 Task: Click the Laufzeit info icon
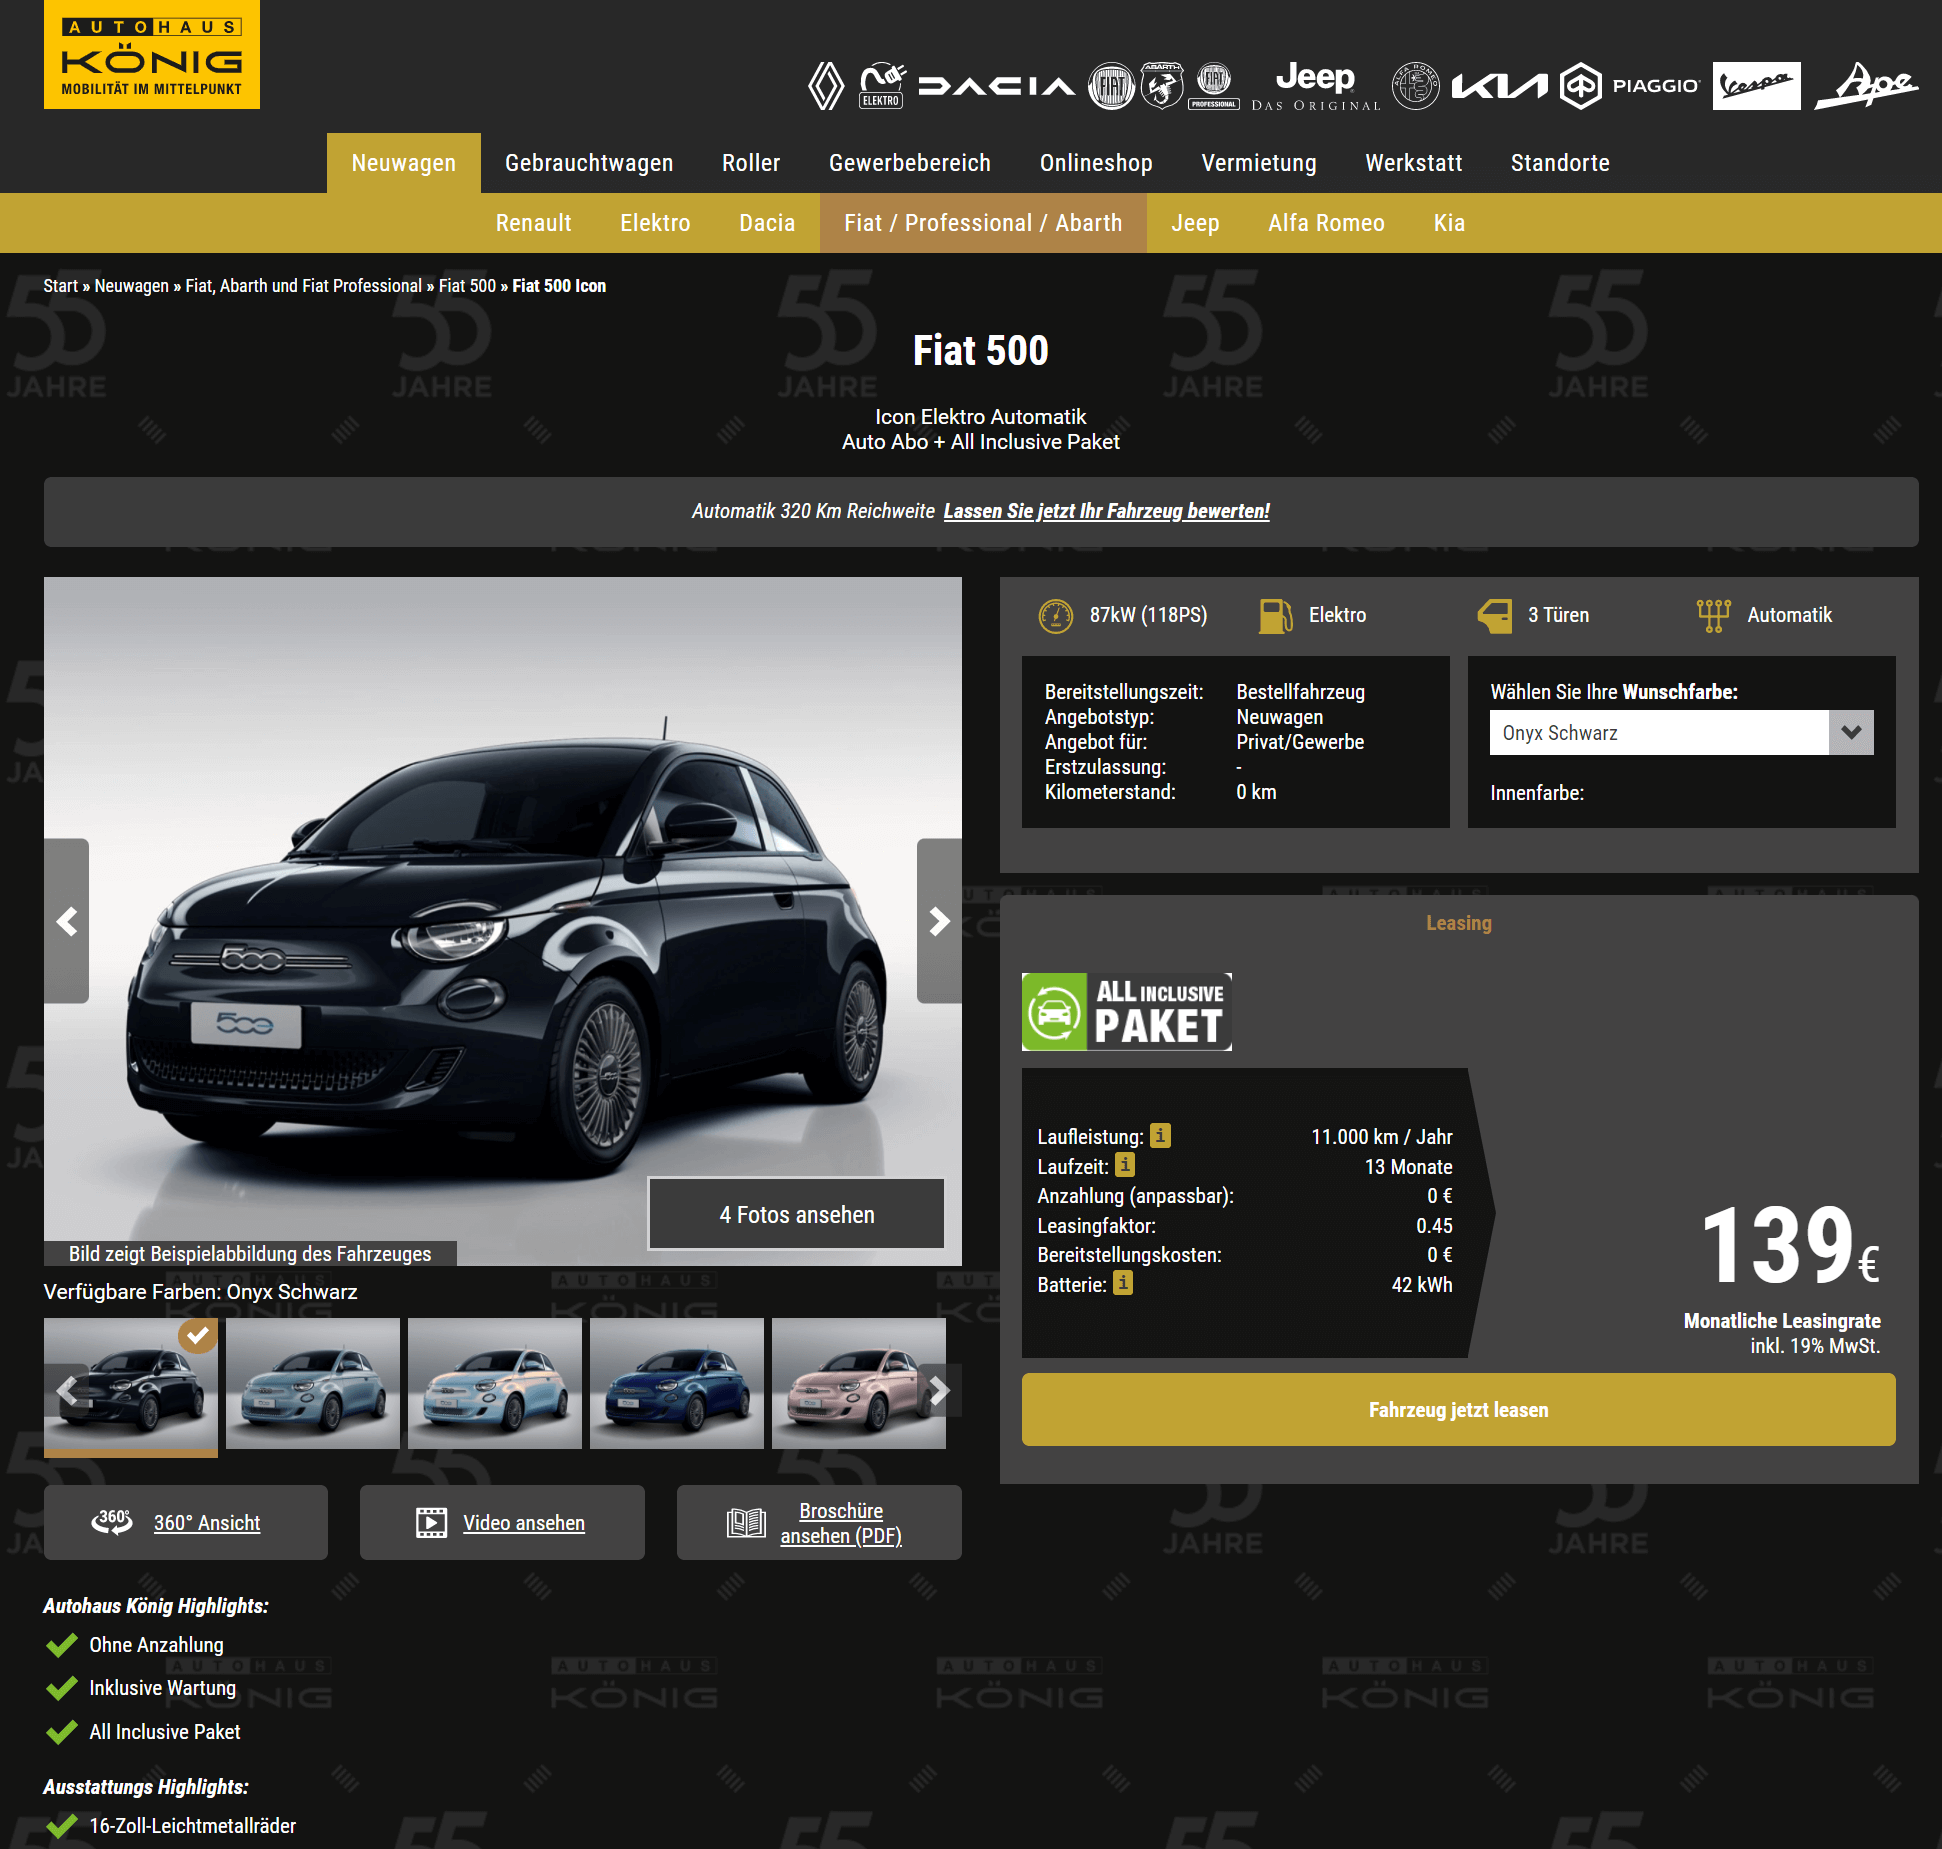tap(1125, 1165)
